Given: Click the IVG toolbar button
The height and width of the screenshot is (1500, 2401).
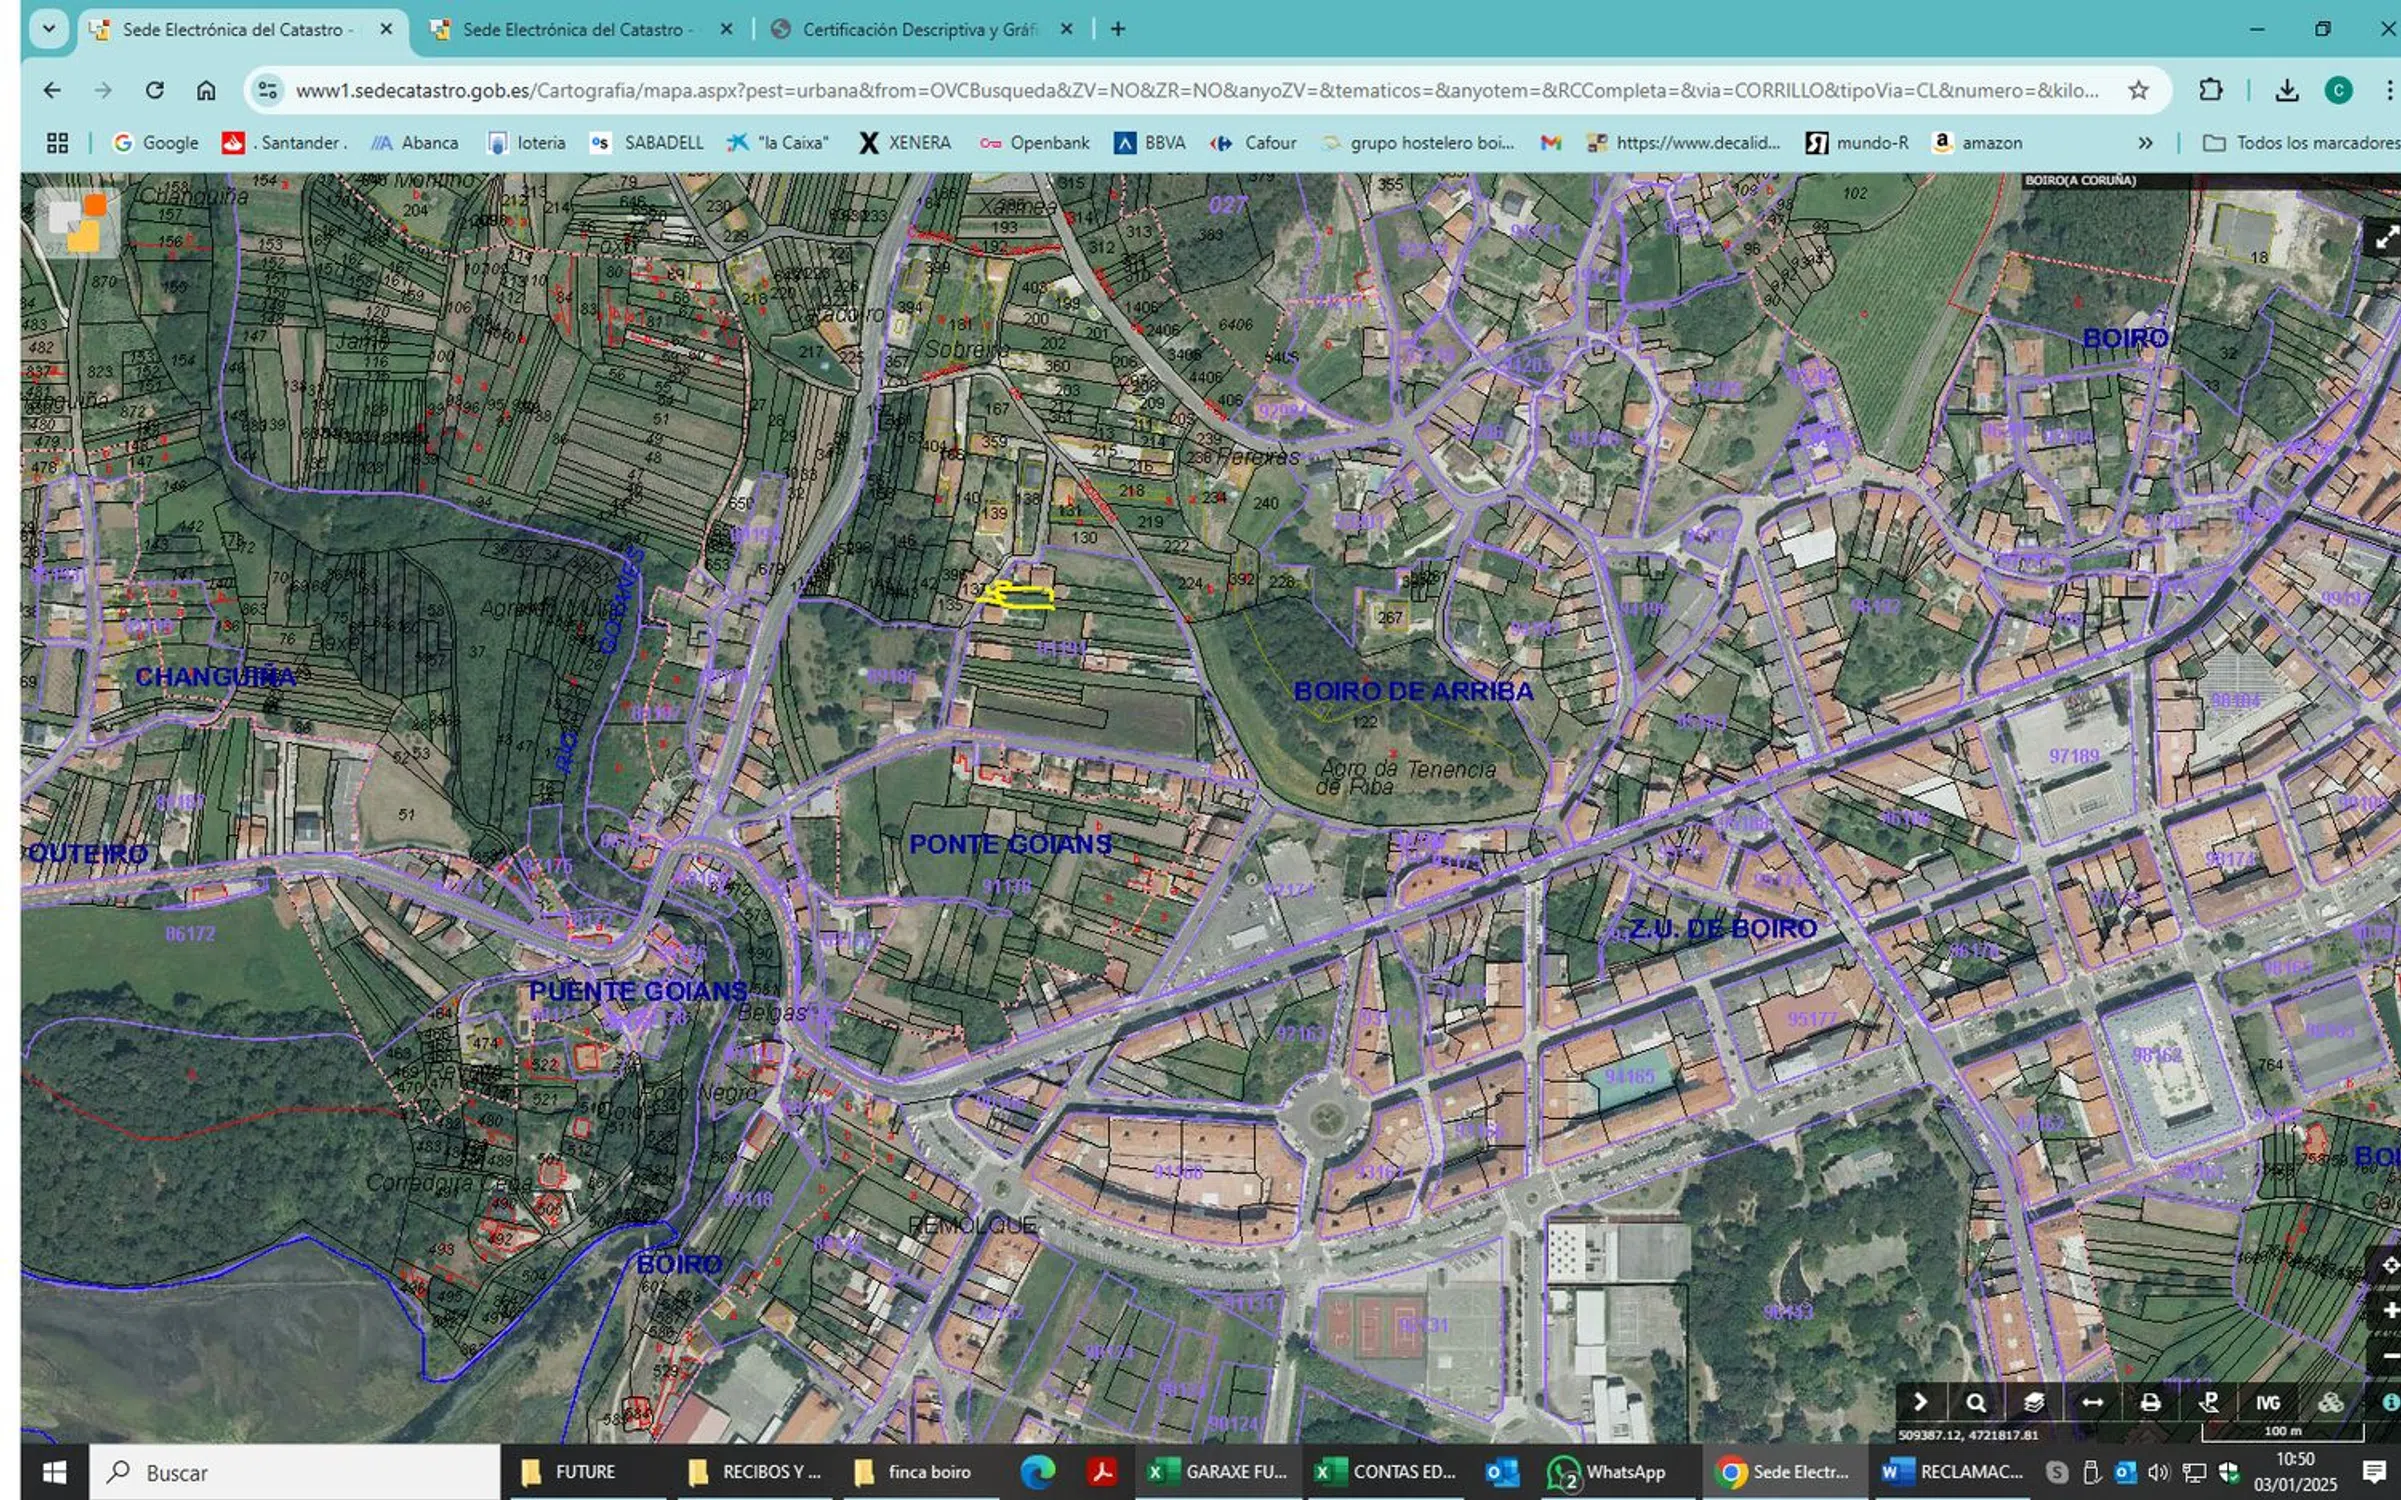Looking at the screenshot, I should (2268, 1402).
